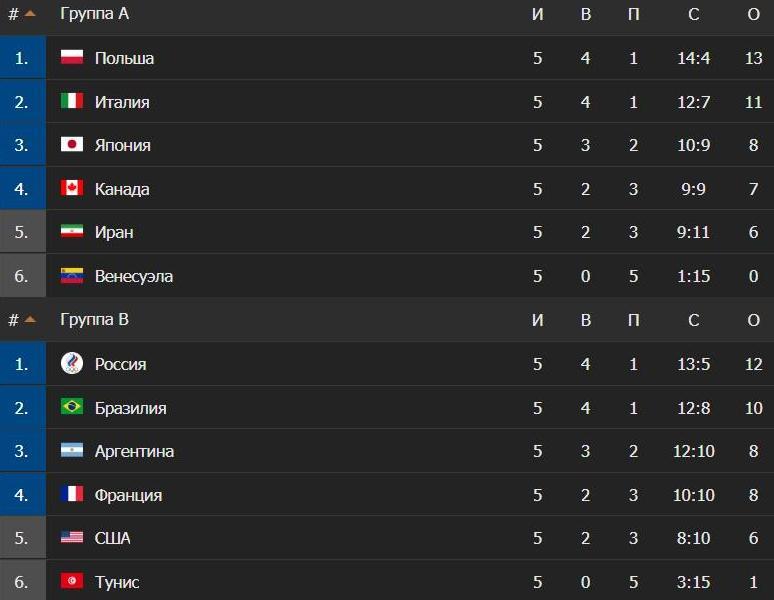This screenshot has width=774, height=600.
Task: Click the Japan flag icon
Action: click(x=72, y=145)
